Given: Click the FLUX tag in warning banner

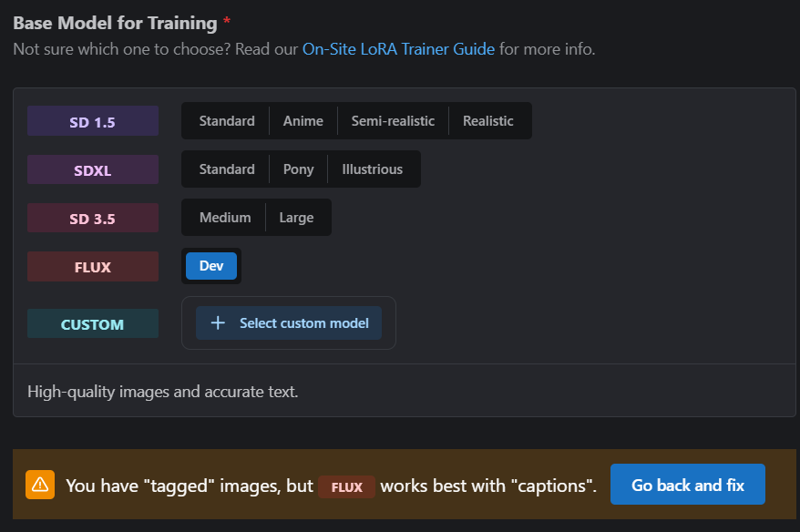Looking at the screenshot, I should pyautogui.click(x=347, y=487).
